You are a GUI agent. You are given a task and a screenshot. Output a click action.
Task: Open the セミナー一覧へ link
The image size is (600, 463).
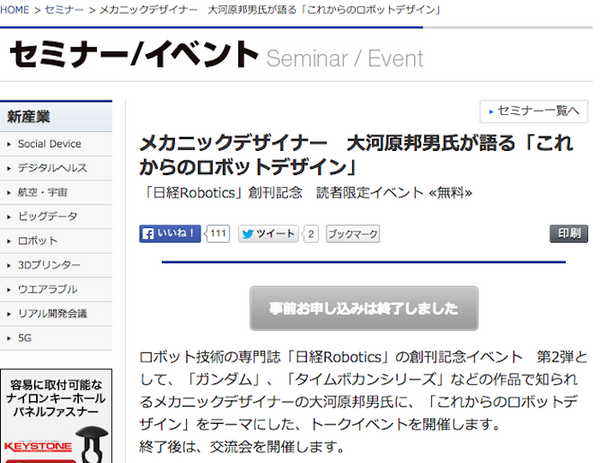point(534,111)
